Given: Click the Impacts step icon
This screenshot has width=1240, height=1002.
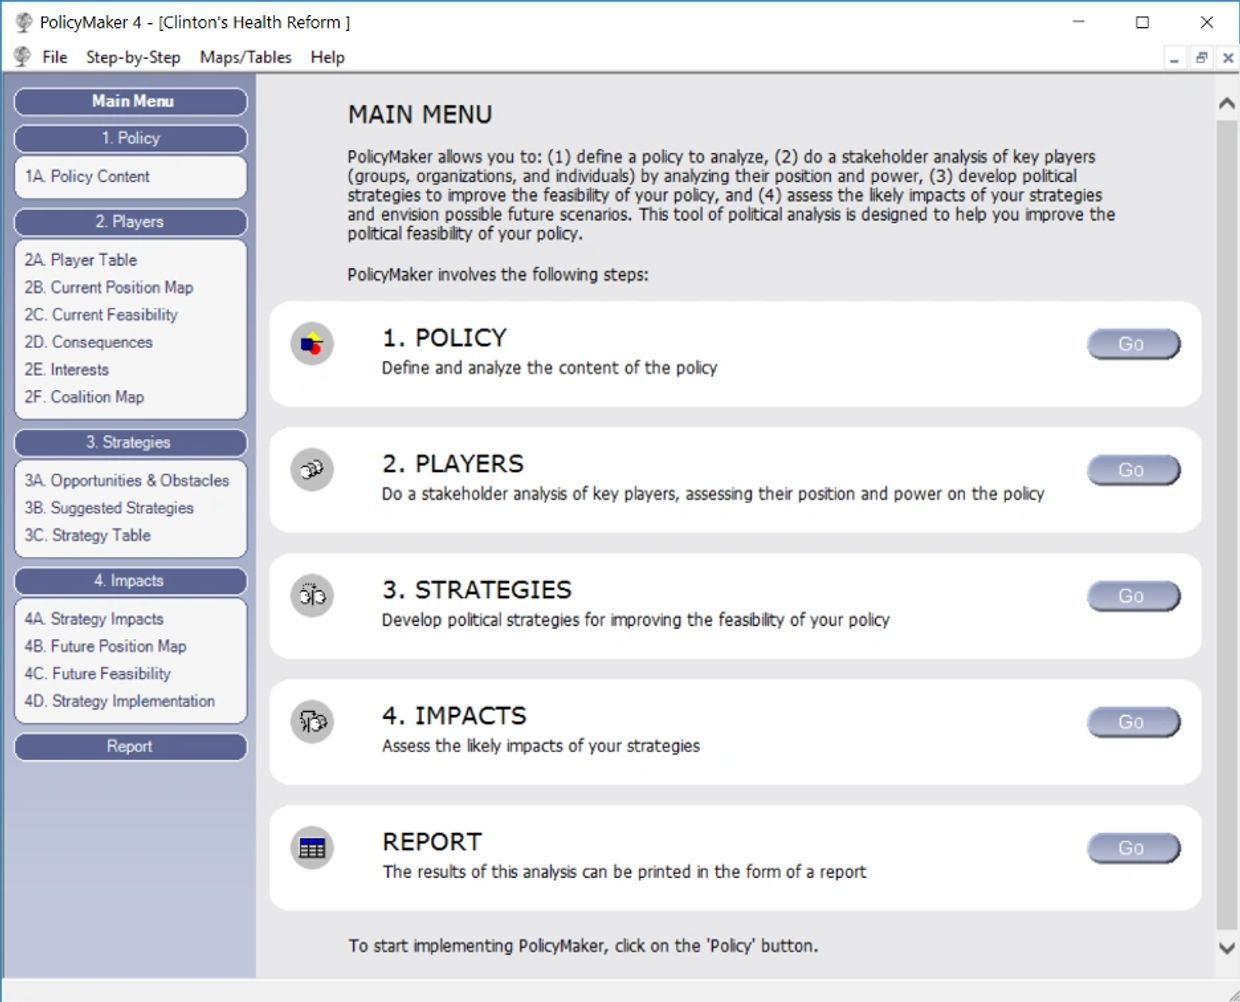Looking at the screenshot, I should [312, 722].
